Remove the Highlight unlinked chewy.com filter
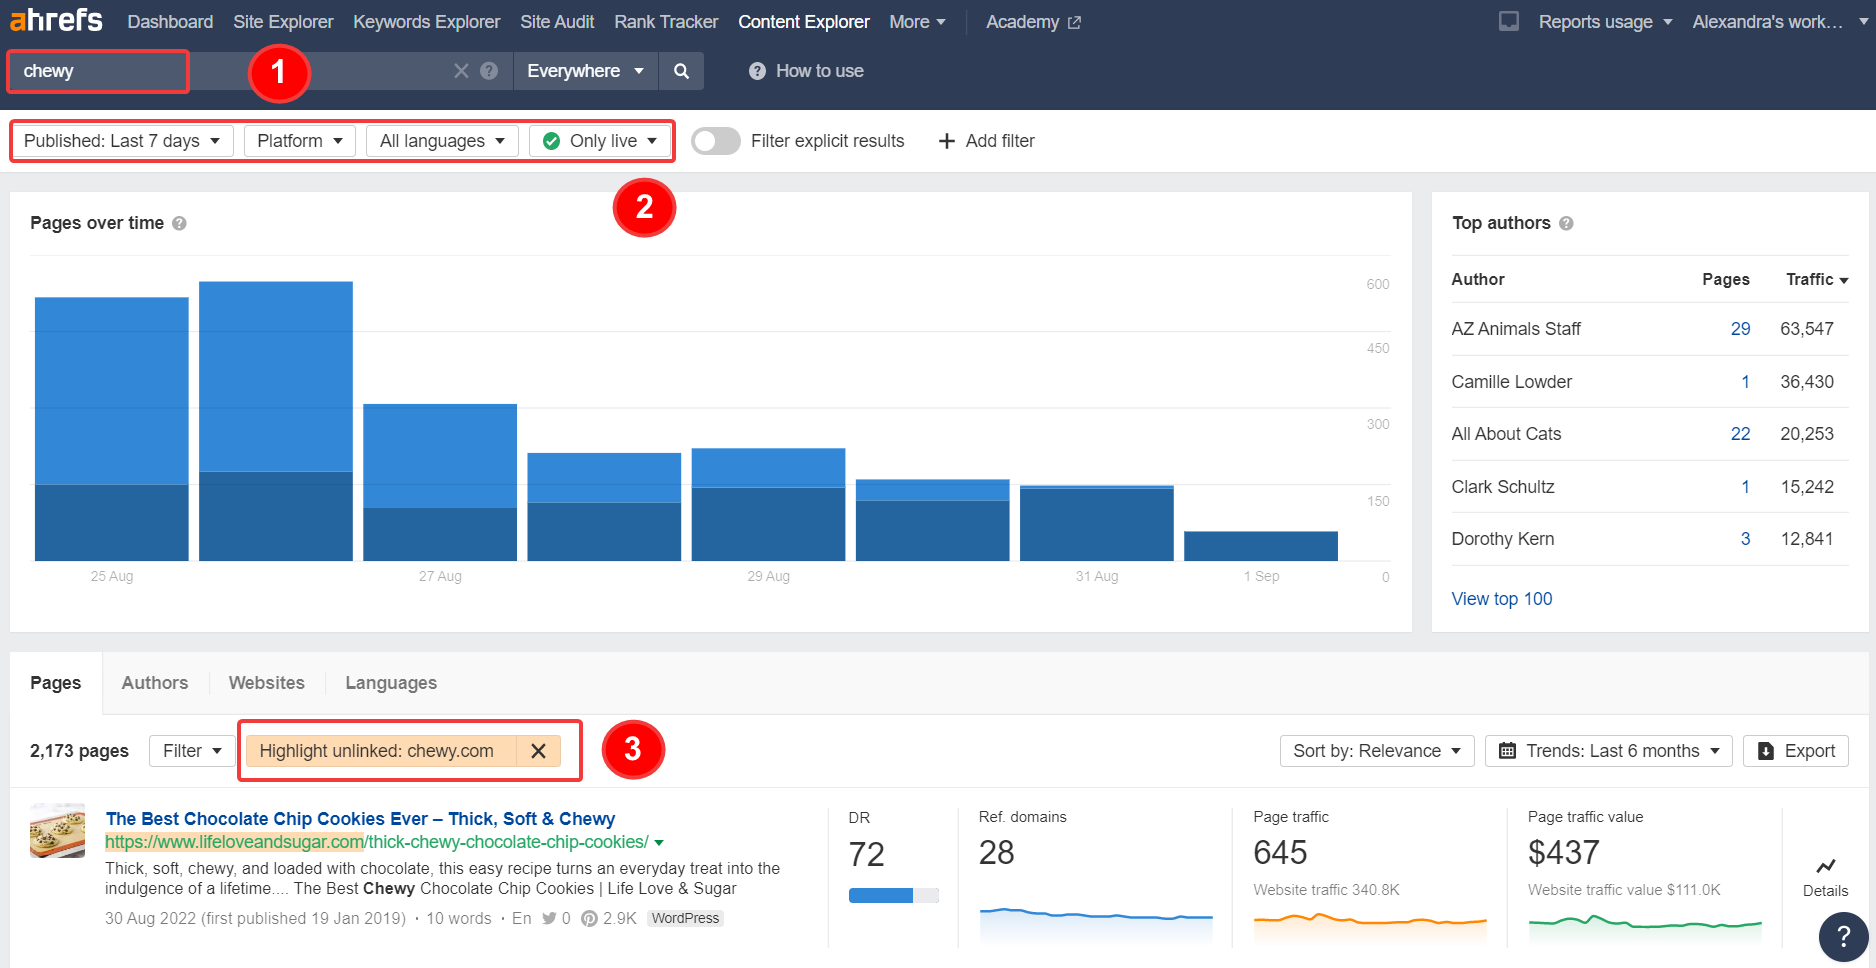The image size is (1876, 968). 538,751
